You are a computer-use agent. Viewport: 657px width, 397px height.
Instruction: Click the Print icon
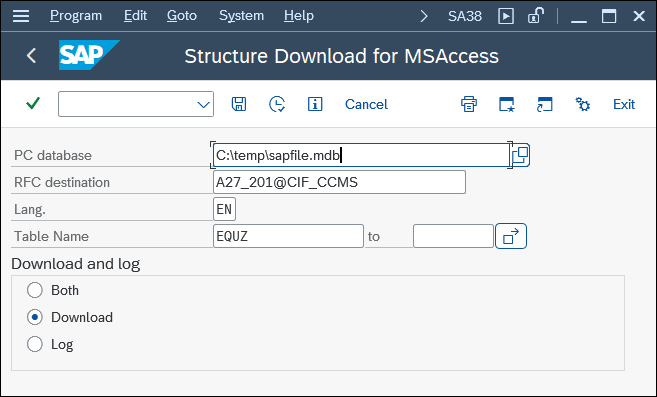tap(469, 104)
